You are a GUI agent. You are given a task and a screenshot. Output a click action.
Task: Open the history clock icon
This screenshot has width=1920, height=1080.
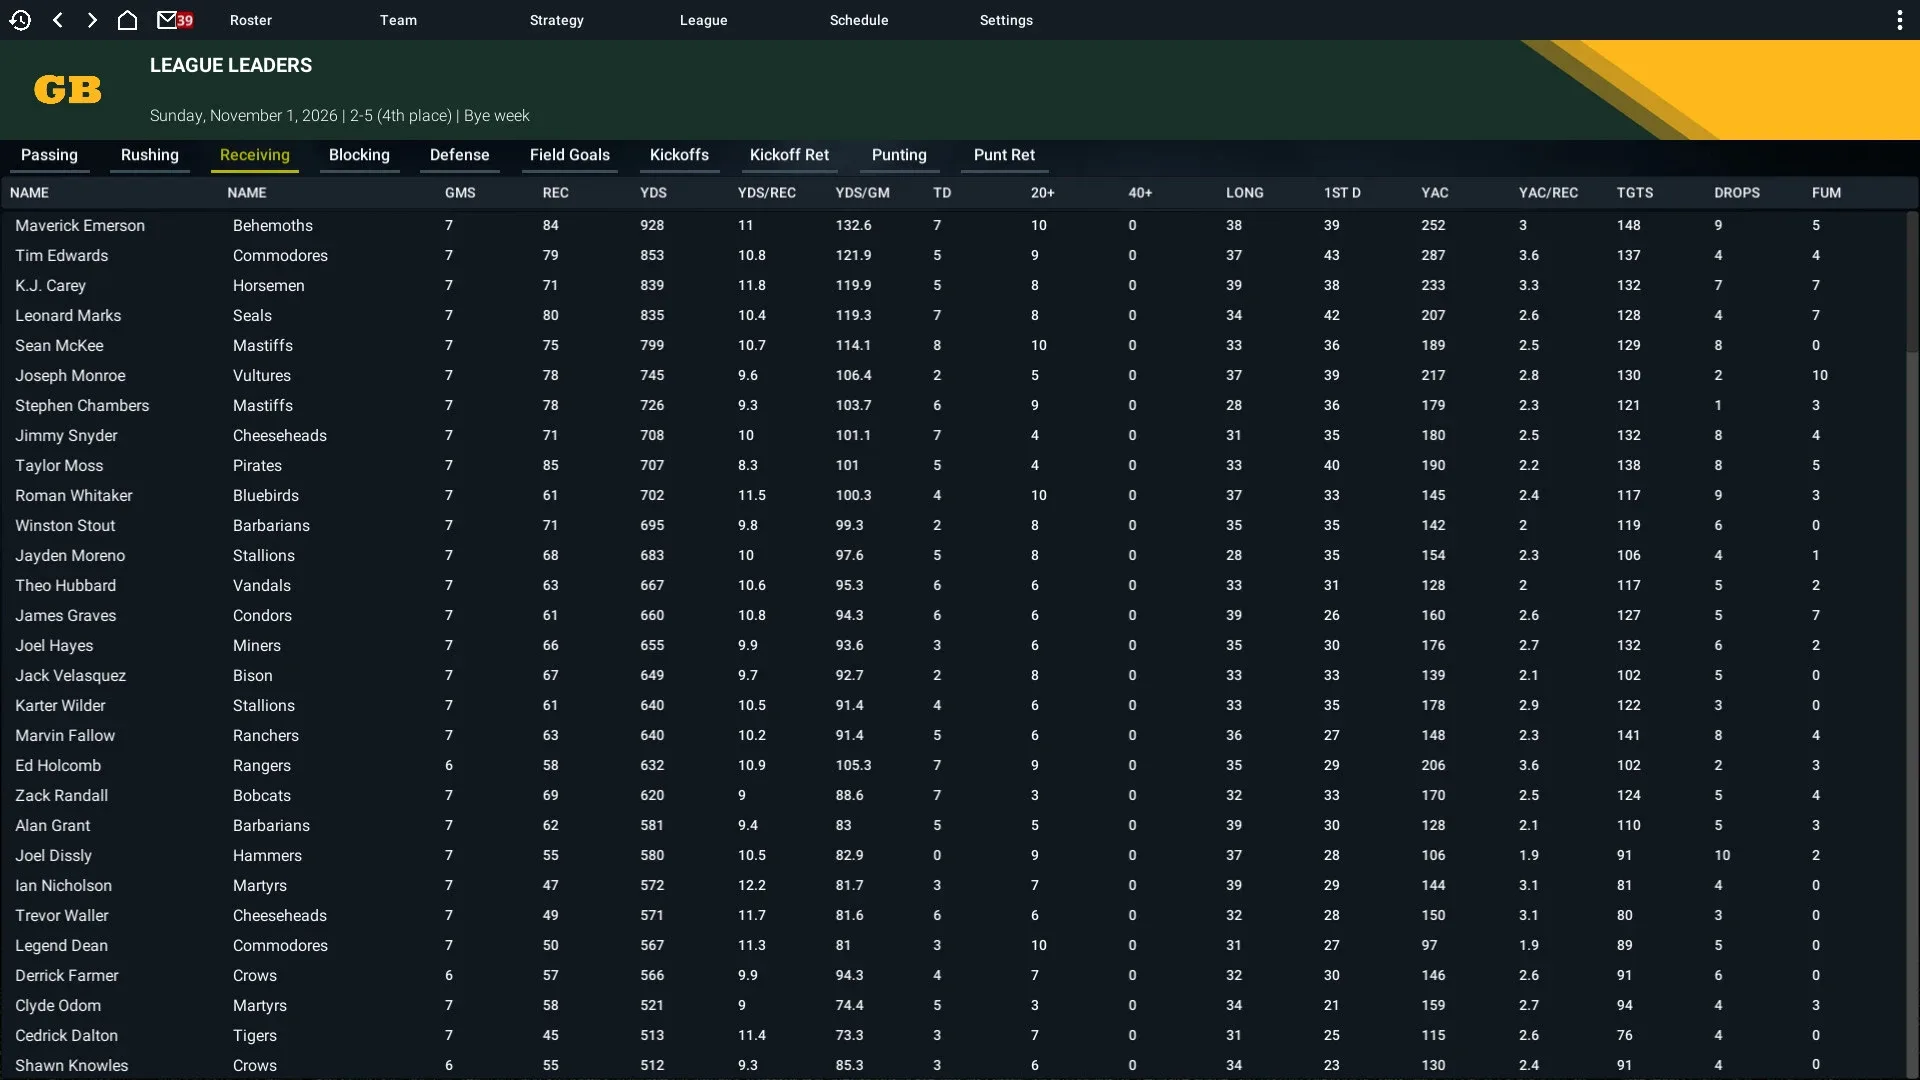pyautogui.click(x=20, y=20)
